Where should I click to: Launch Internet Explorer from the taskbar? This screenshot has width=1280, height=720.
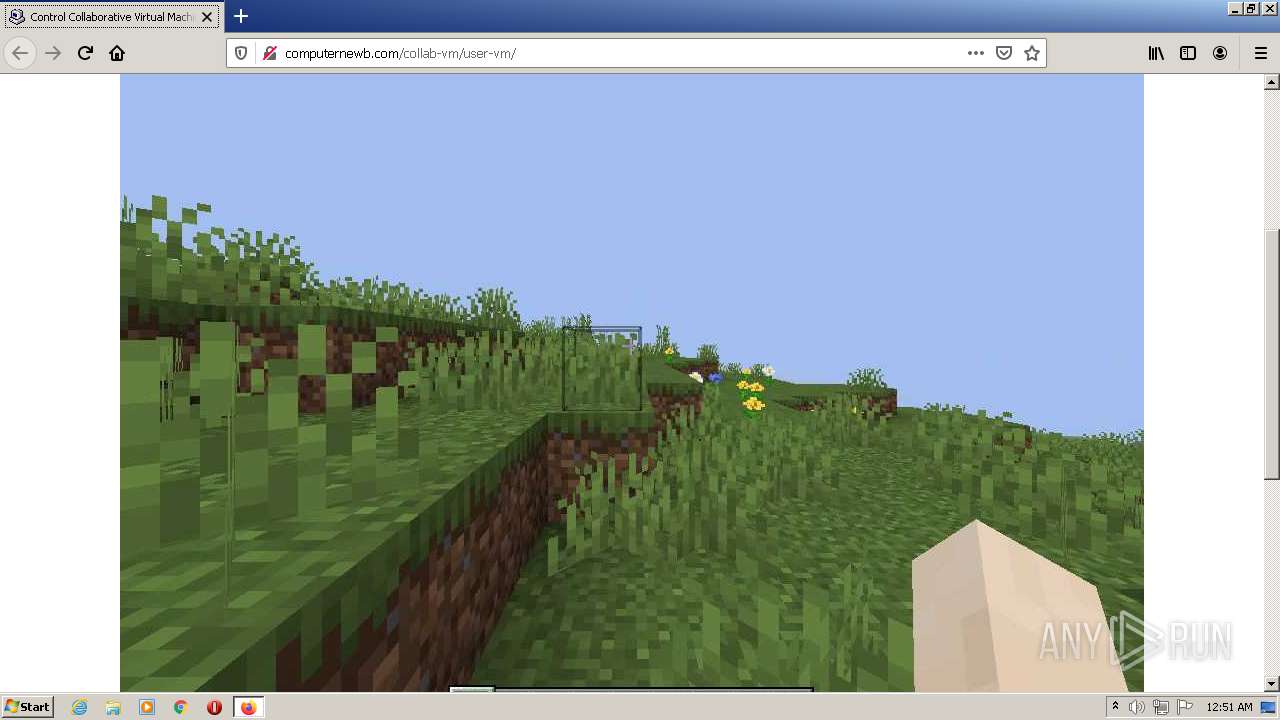(x=80, y=707)
